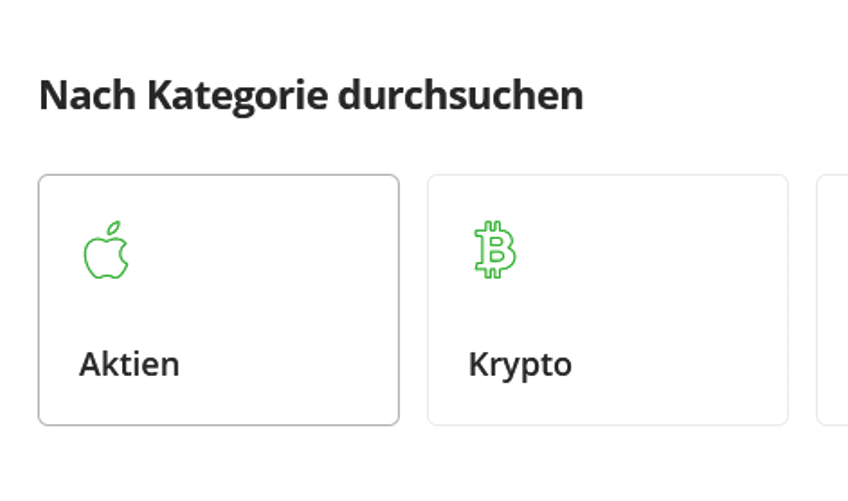848x501 pixels.
Task: Open the Aktien category card
Action: coord(218,300)
